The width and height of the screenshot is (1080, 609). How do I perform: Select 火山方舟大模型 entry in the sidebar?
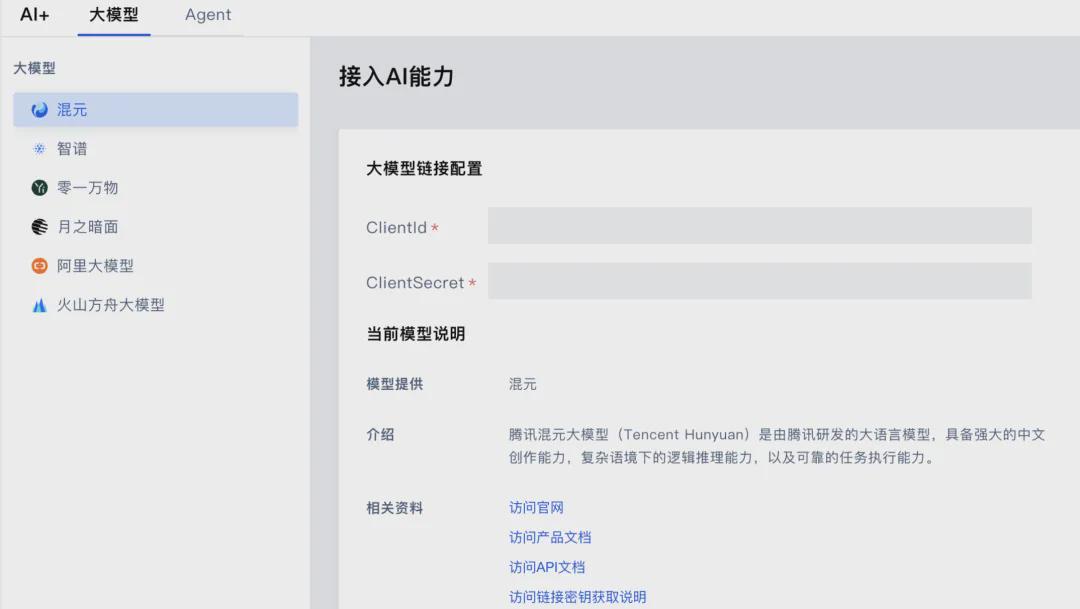[108, 304]
